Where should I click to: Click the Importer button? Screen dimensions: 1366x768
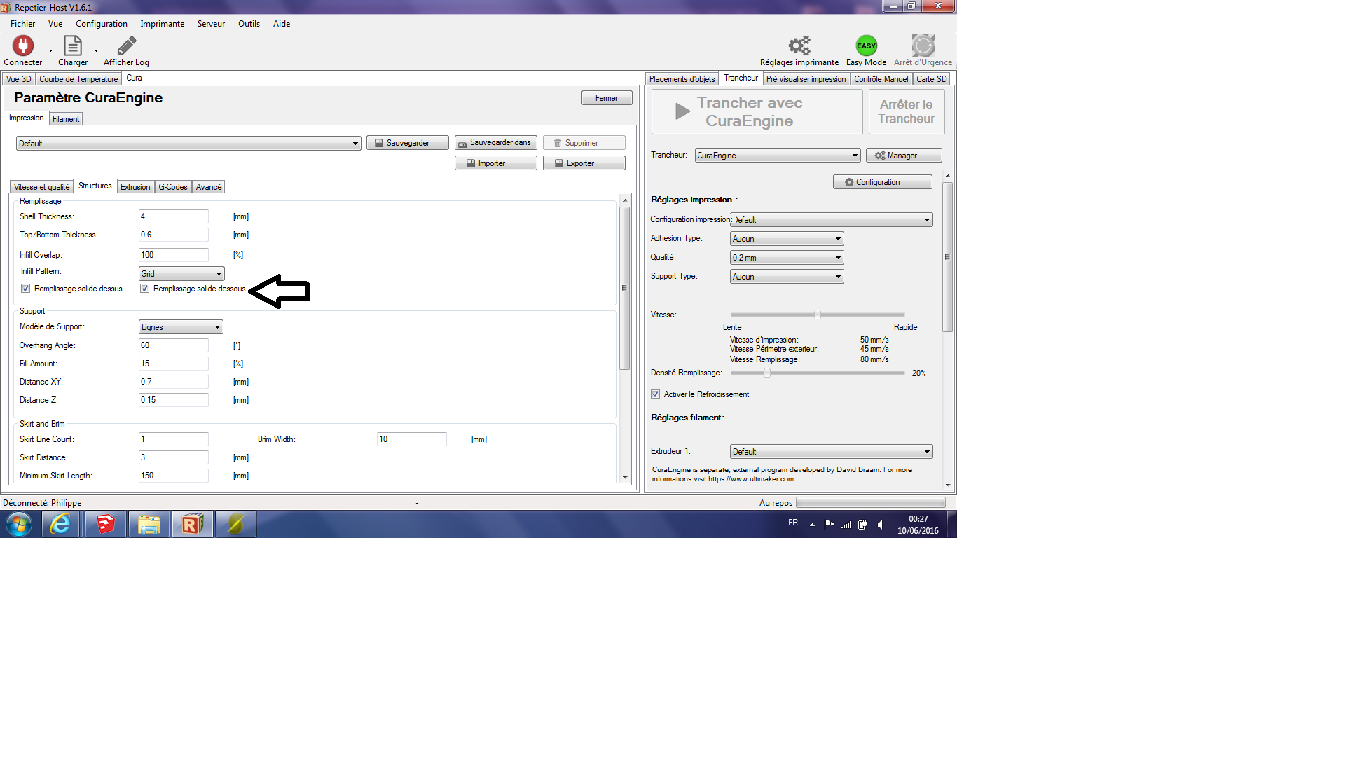[x=495, y=163]
